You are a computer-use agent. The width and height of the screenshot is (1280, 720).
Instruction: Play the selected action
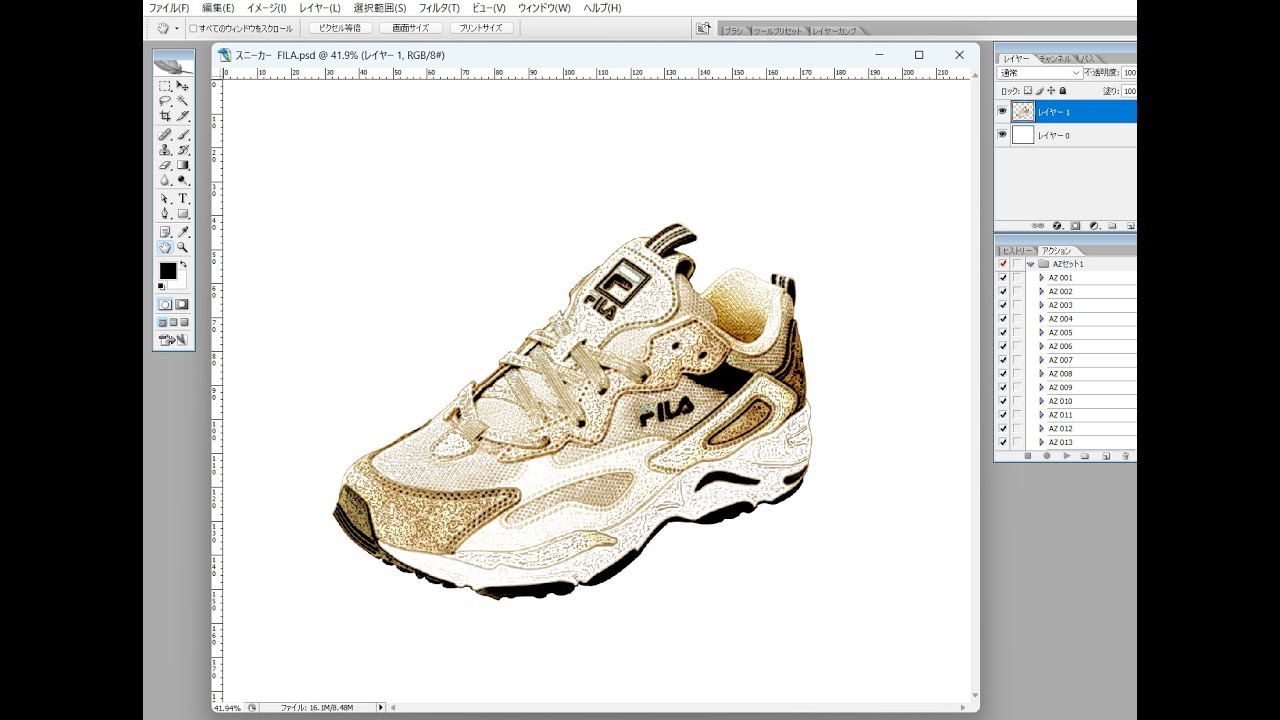click(x=1067, y=456)
